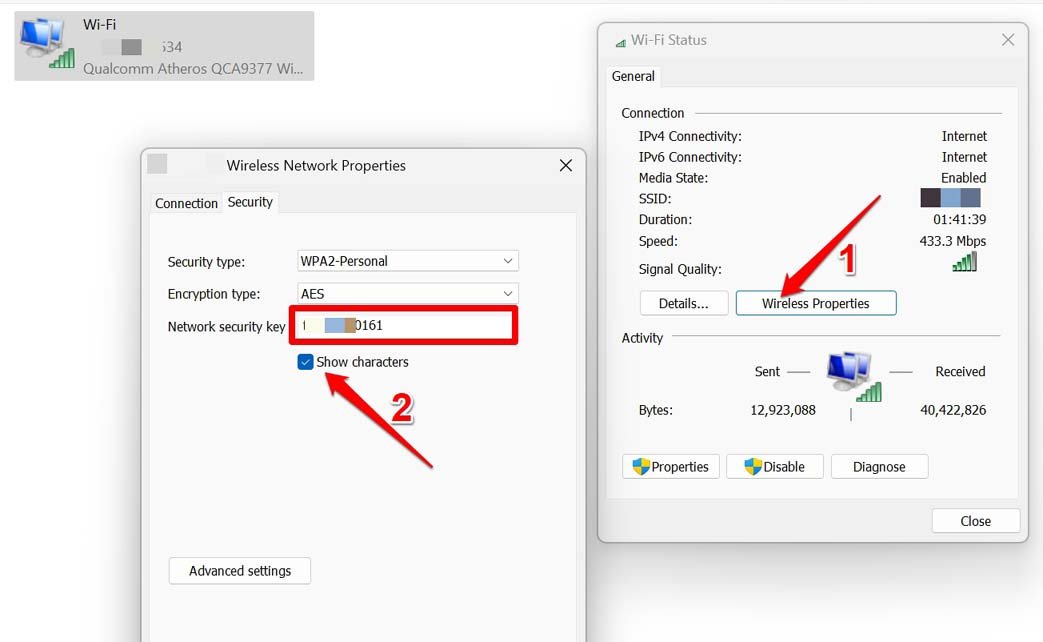Click the Network security key label
Screen dimensions: 1043x642
tap(226, 327)
